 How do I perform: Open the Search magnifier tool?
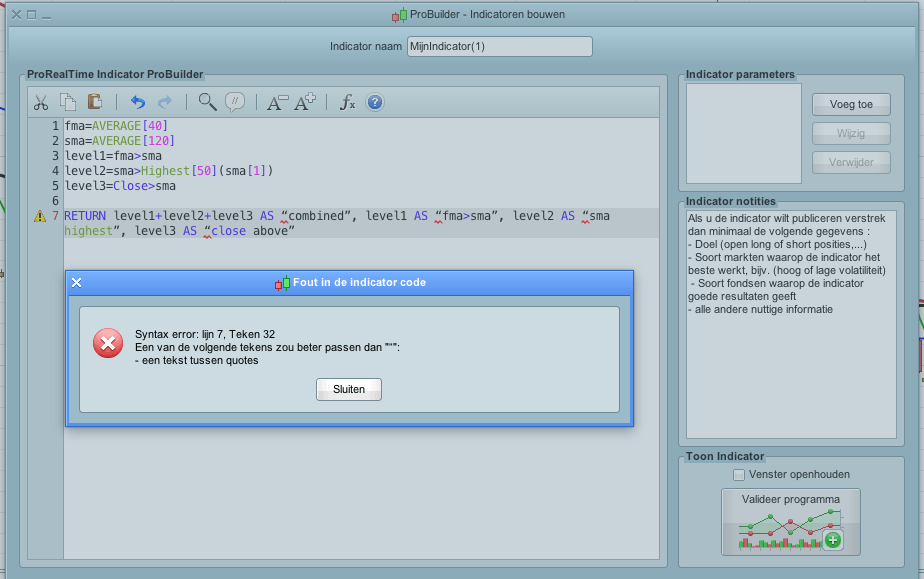[x=207, y=102]
